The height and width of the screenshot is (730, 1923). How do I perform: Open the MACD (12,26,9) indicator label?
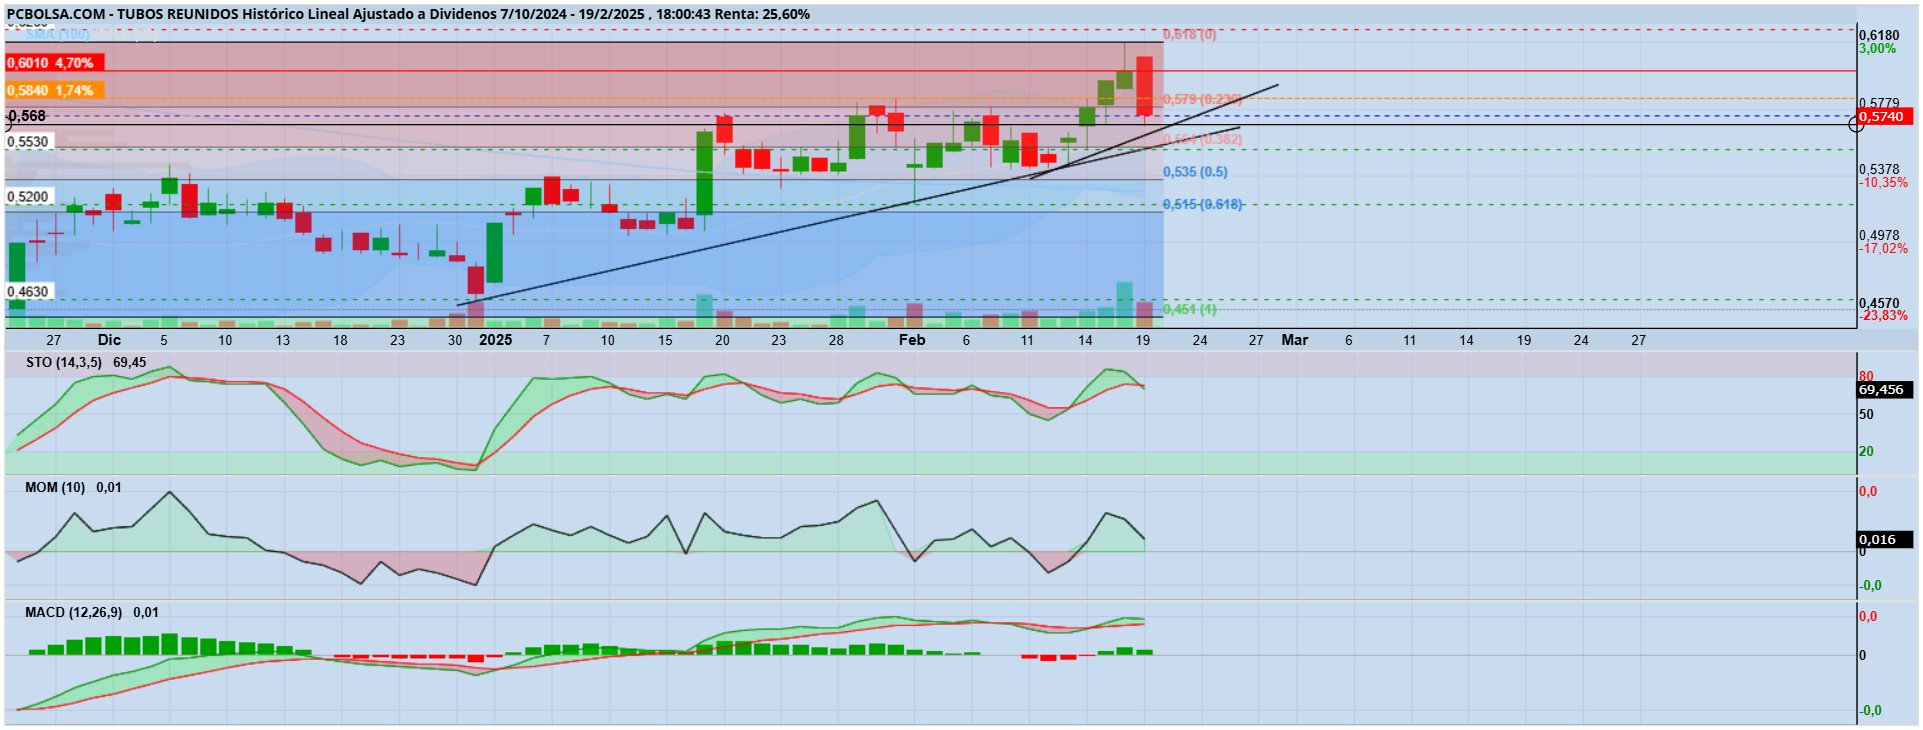coord(74,613)
